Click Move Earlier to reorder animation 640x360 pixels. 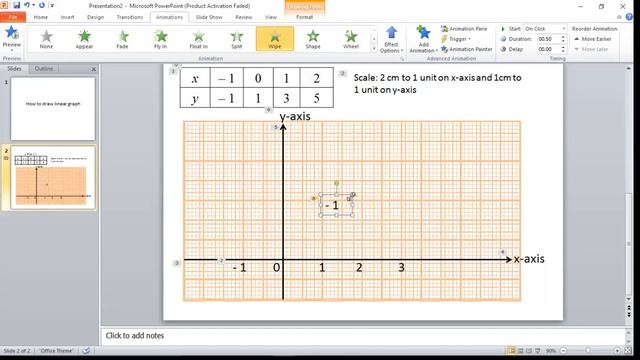pos(593,39)
